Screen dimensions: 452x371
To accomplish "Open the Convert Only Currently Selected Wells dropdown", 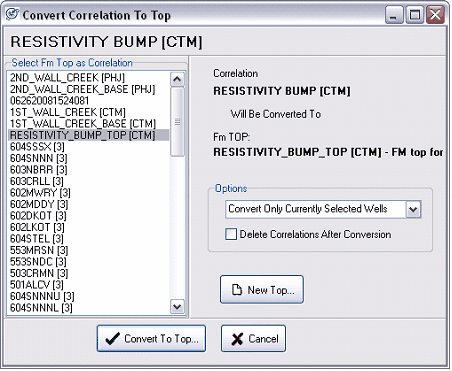I will tap(413, 209).
